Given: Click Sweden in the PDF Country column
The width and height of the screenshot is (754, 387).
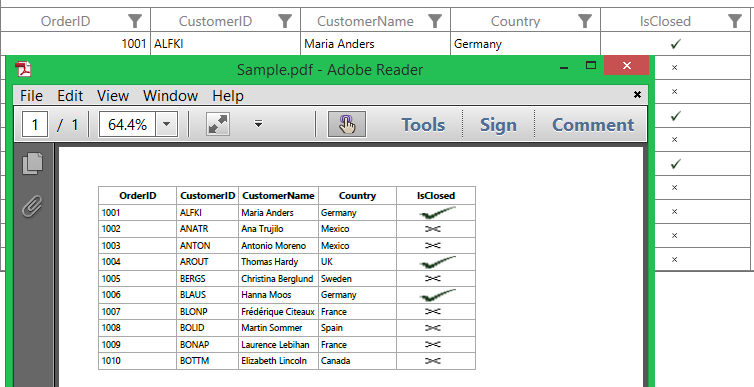Looking at the screenshot, I should coord(336,279).
